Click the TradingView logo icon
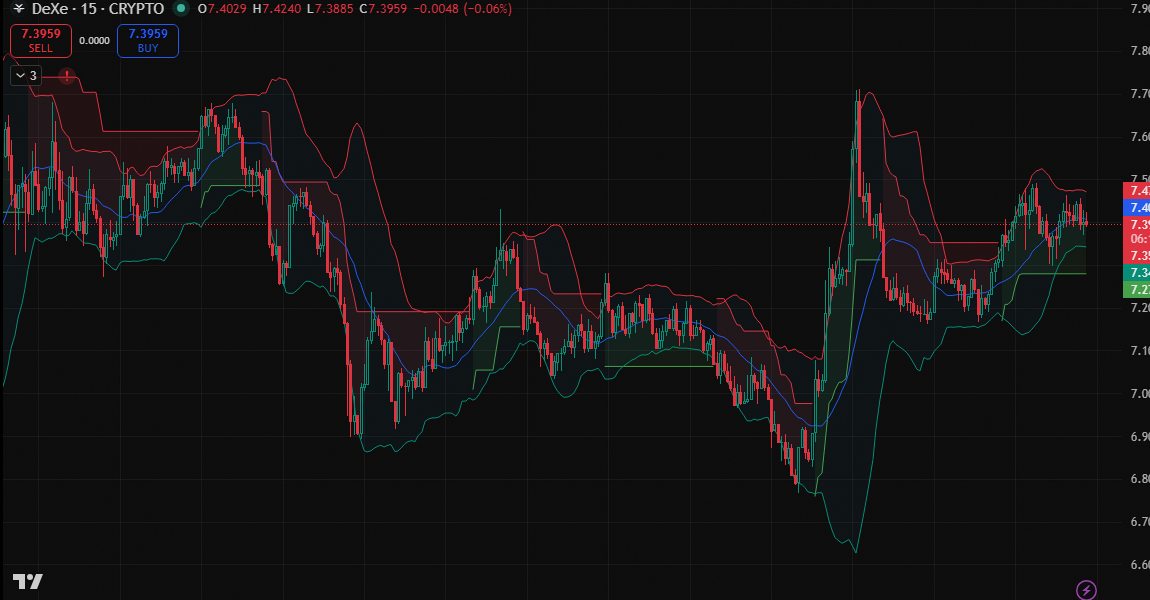 (x=27, y=581)
